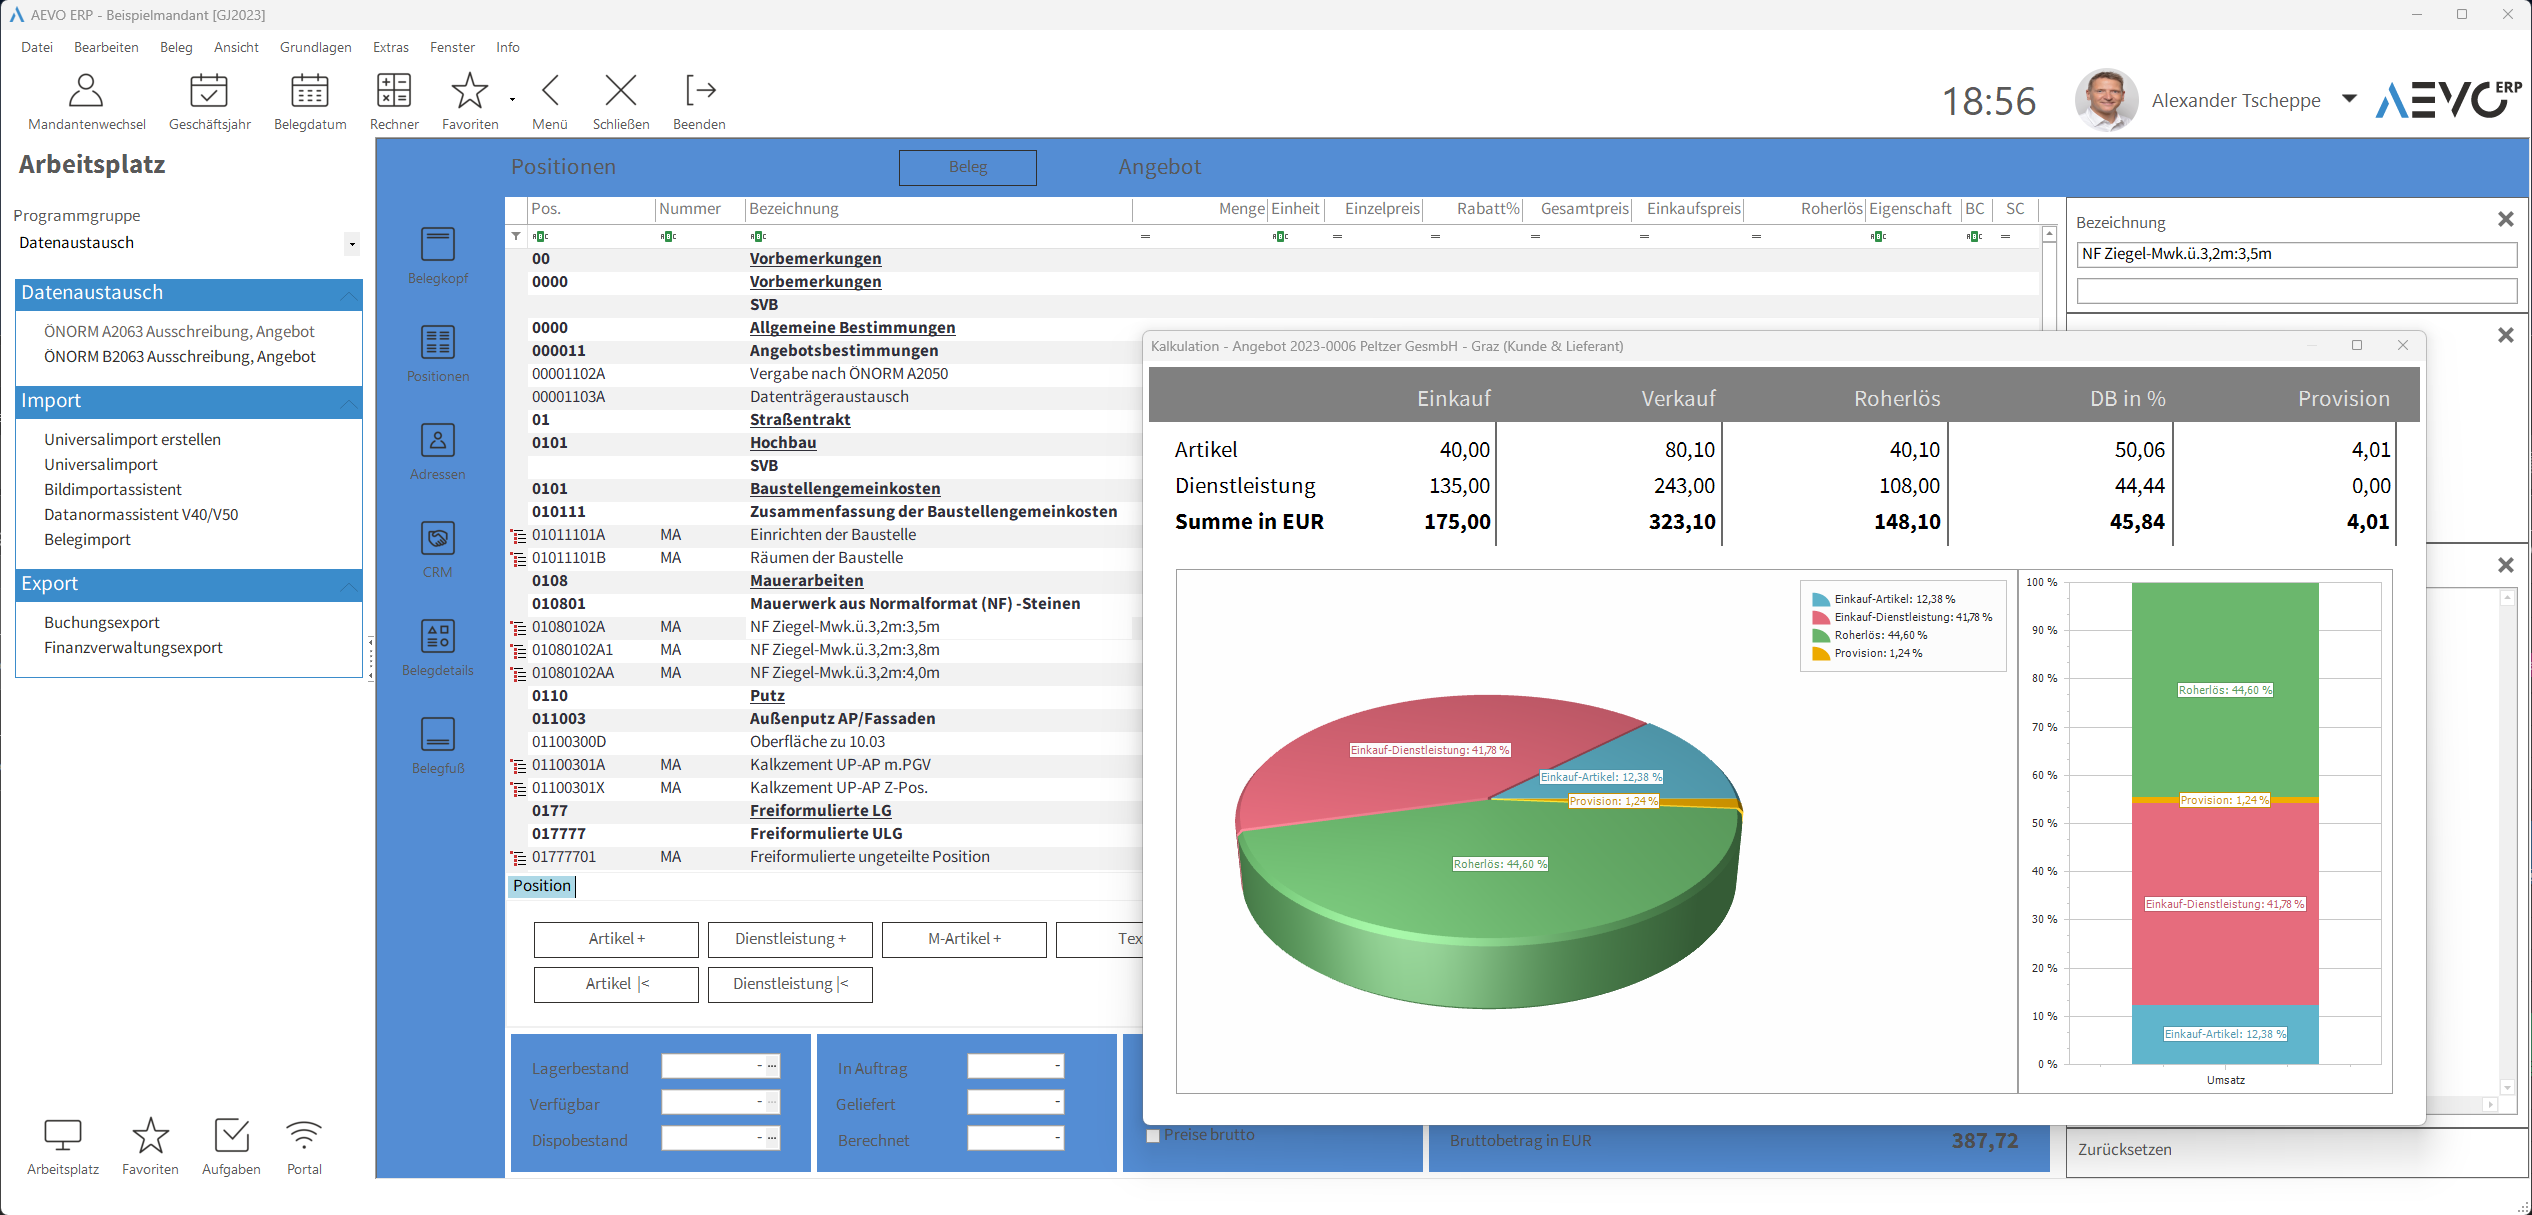Click the Einkauf-Artikel legend color swatch
Screen dimensions: 2532x1215
click(x=1821, y=600)
